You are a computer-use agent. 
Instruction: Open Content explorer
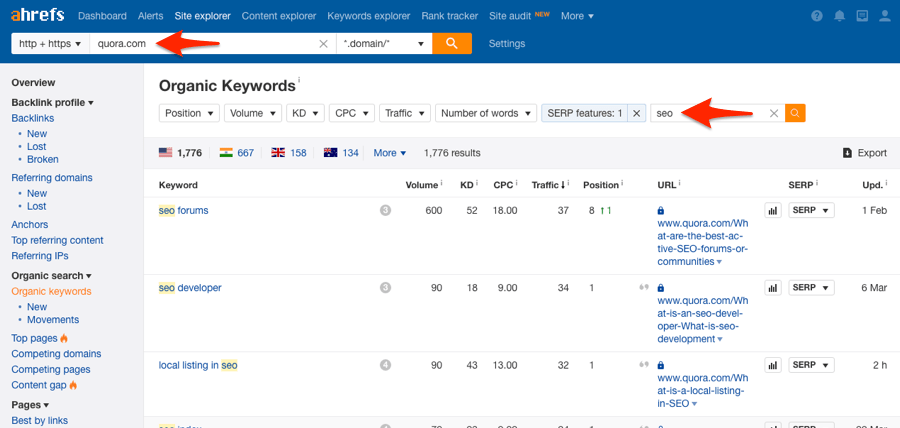[x=279, y=16]
